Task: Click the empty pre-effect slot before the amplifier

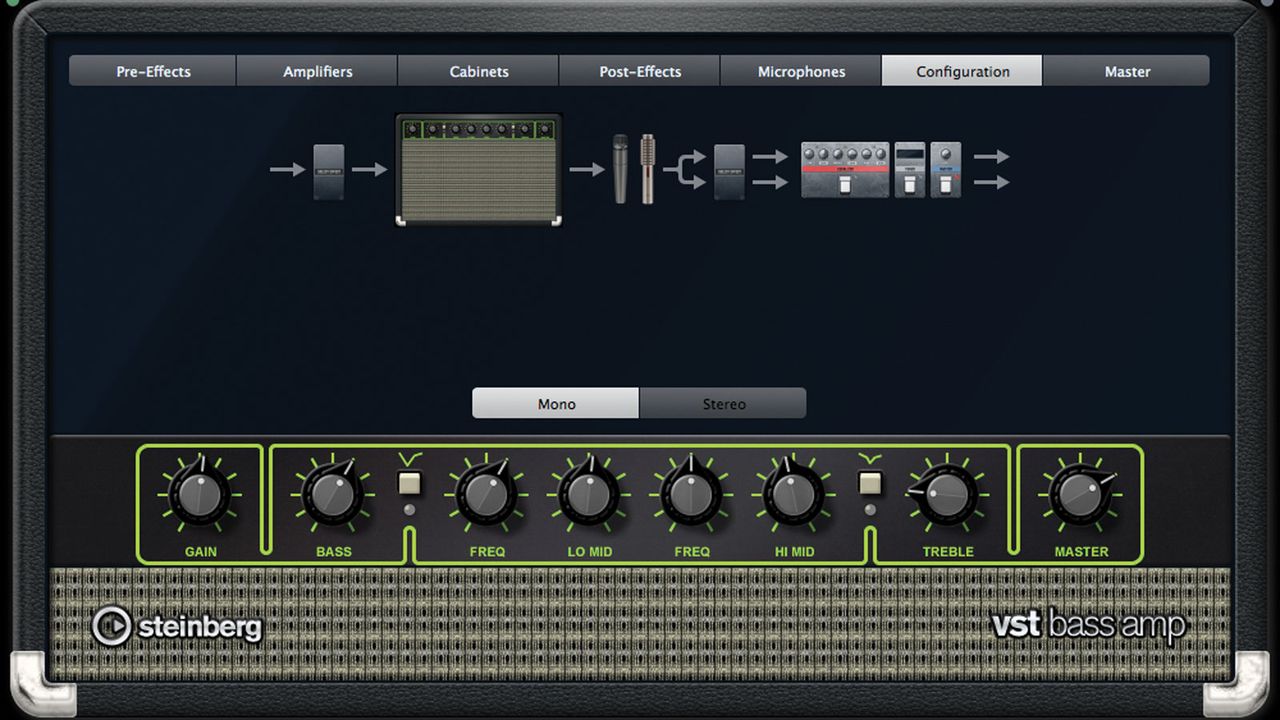Action: [328, 172]
